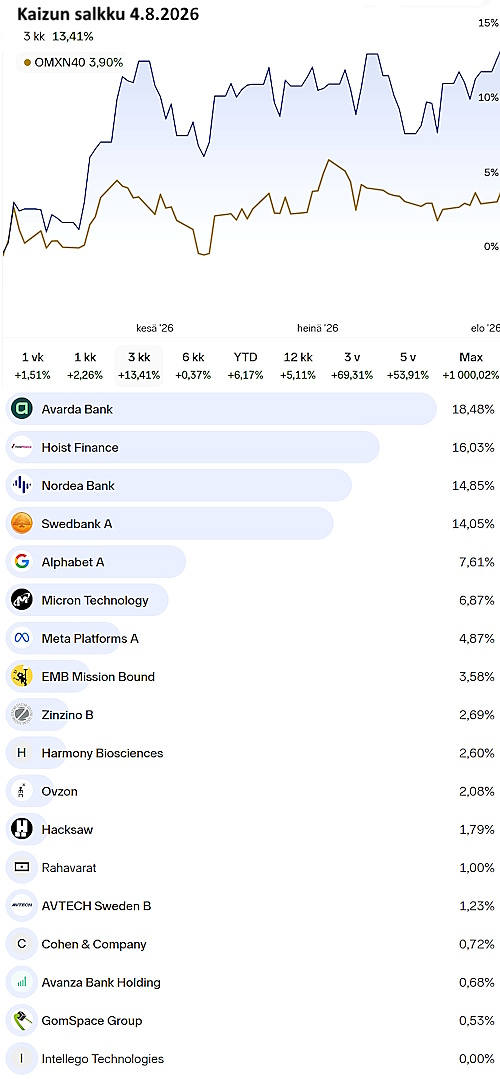Click the Hoist Finance logo icon
Image resolution: width=500 pixels, height=1079 pixels.
click(22, 447)
